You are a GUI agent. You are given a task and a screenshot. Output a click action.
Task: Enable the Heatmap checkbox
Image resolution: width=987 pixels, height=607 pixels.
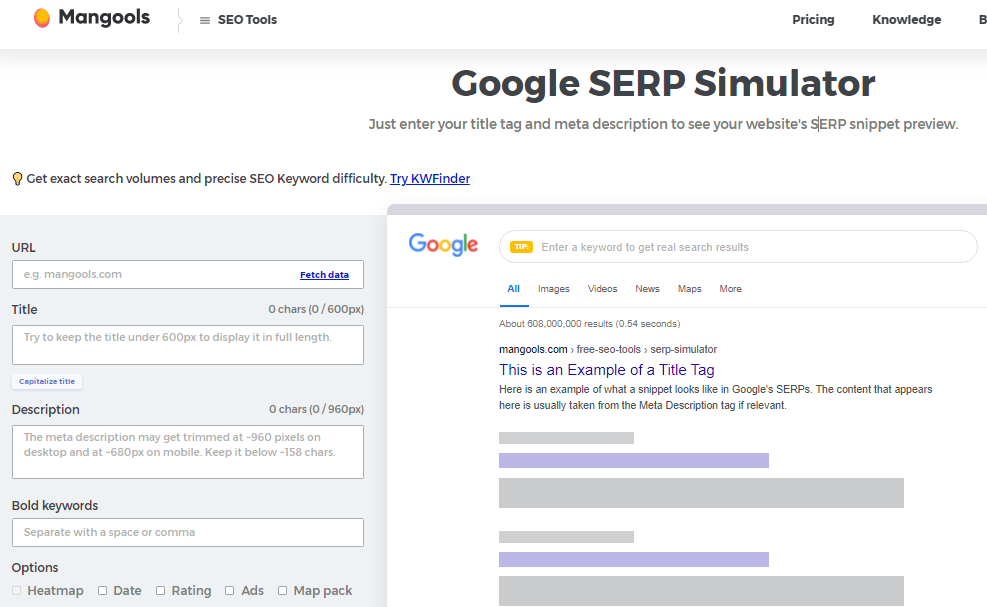click(x=16, y=591)
